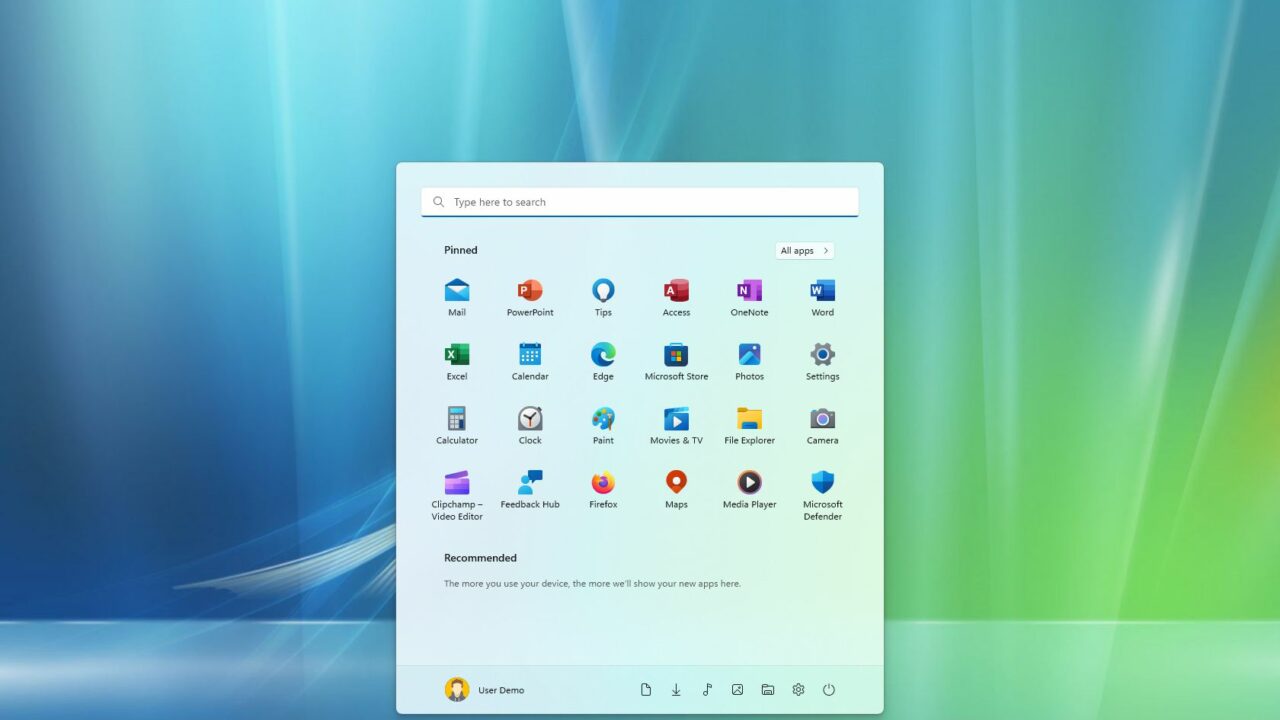Open File Explorer from pinned apps
This screenshot has height=720, width=1280.
click(749, 426)
